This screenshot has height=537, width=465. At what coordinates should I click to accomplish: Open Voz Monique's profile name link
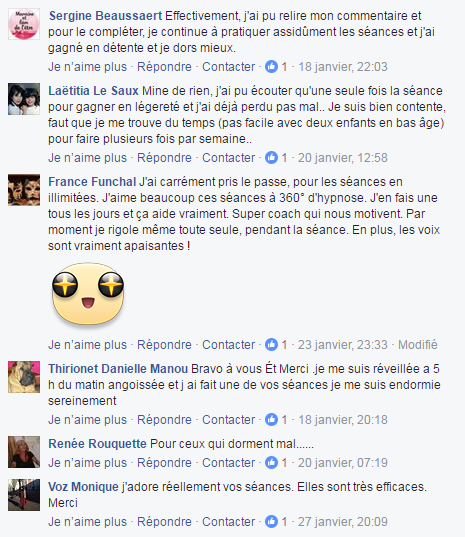coord(83,487)
